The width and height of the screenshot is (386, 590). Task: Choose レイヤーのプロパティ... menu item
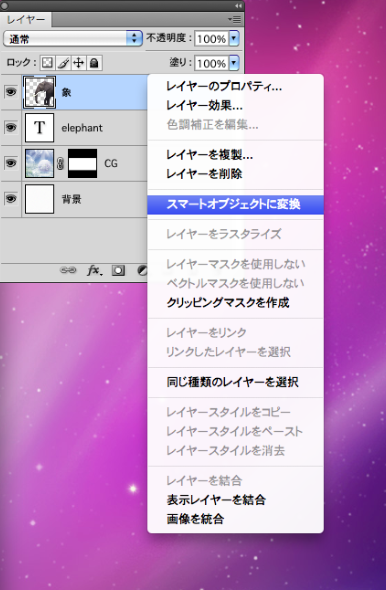click(x=235, y=87)
